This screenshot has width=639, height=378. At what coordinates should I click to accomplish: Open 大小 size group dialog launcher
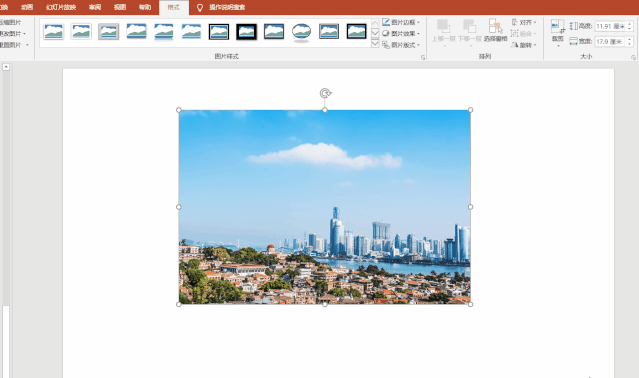point(633,57)
